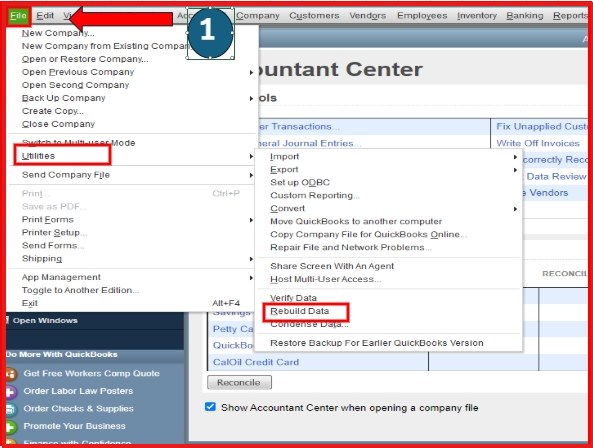
Task: Choose Rebuild Data
Action: point(300,311)
